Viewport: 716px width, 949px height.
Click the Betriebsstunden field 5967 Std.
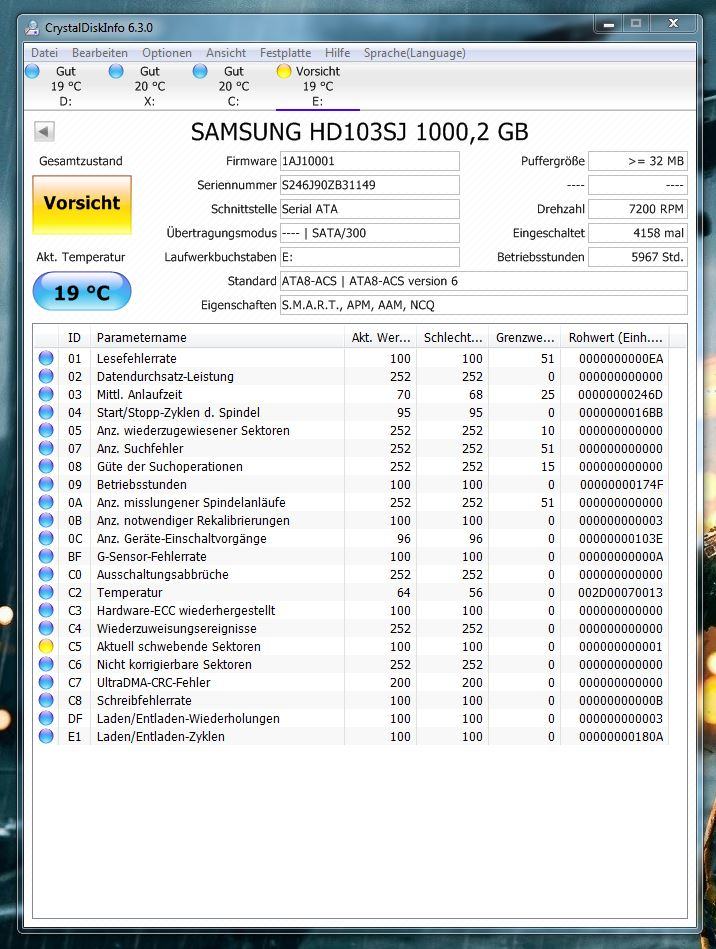(638, 257)
